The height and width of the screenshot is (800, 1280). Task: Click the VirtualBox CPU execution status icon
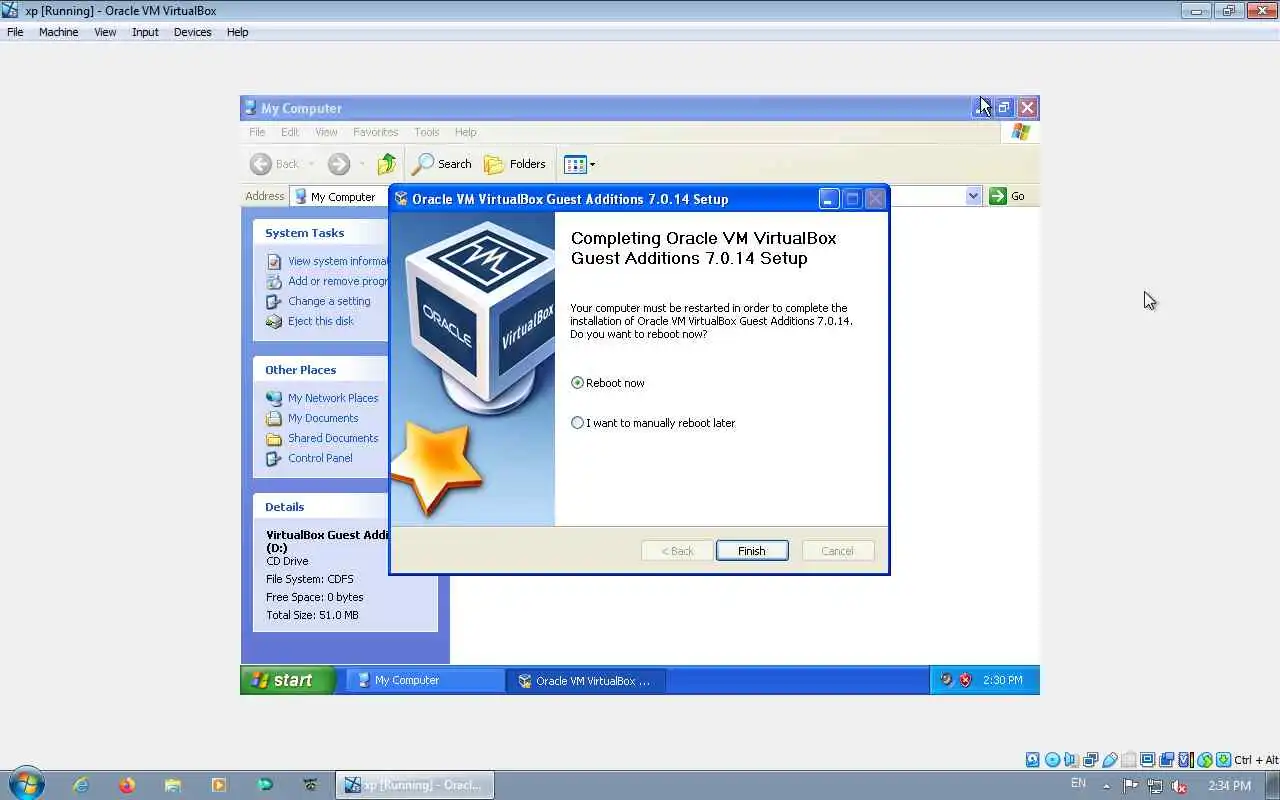1186,760
